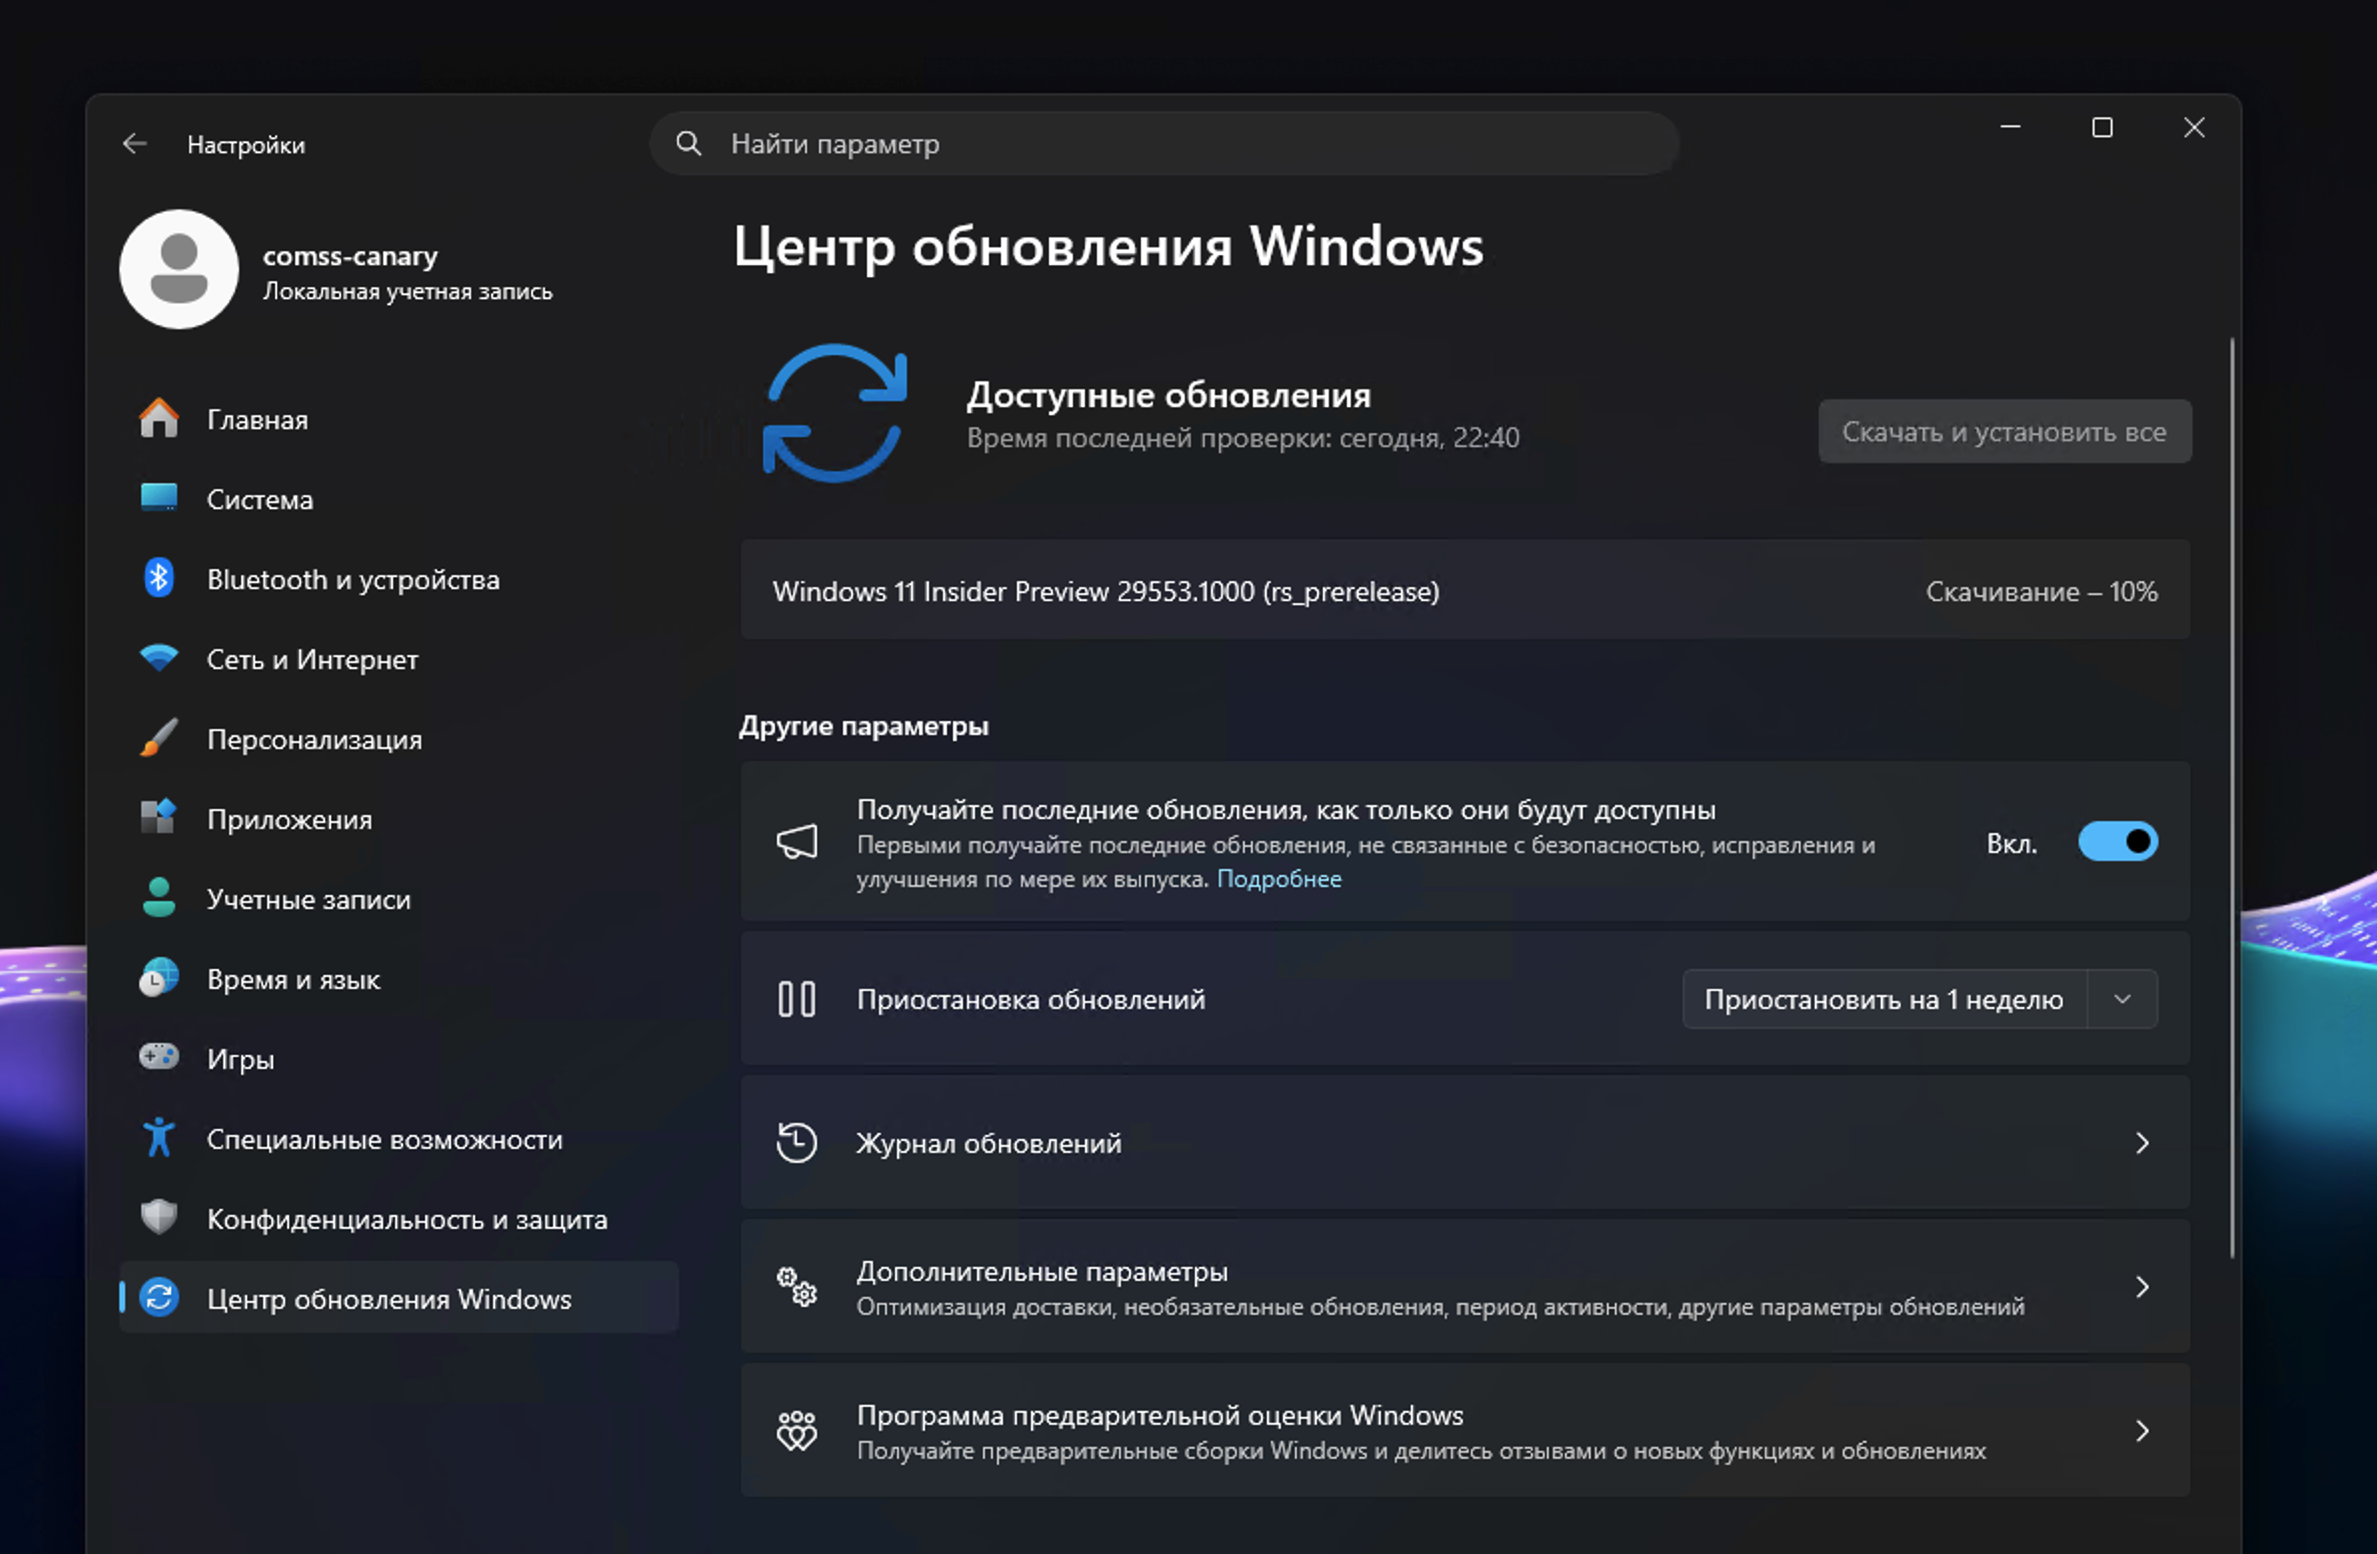The image size is (2377, 1554).
Task: Click the gears icon for Дополнительные параметры
Action: pos(797,1287)
